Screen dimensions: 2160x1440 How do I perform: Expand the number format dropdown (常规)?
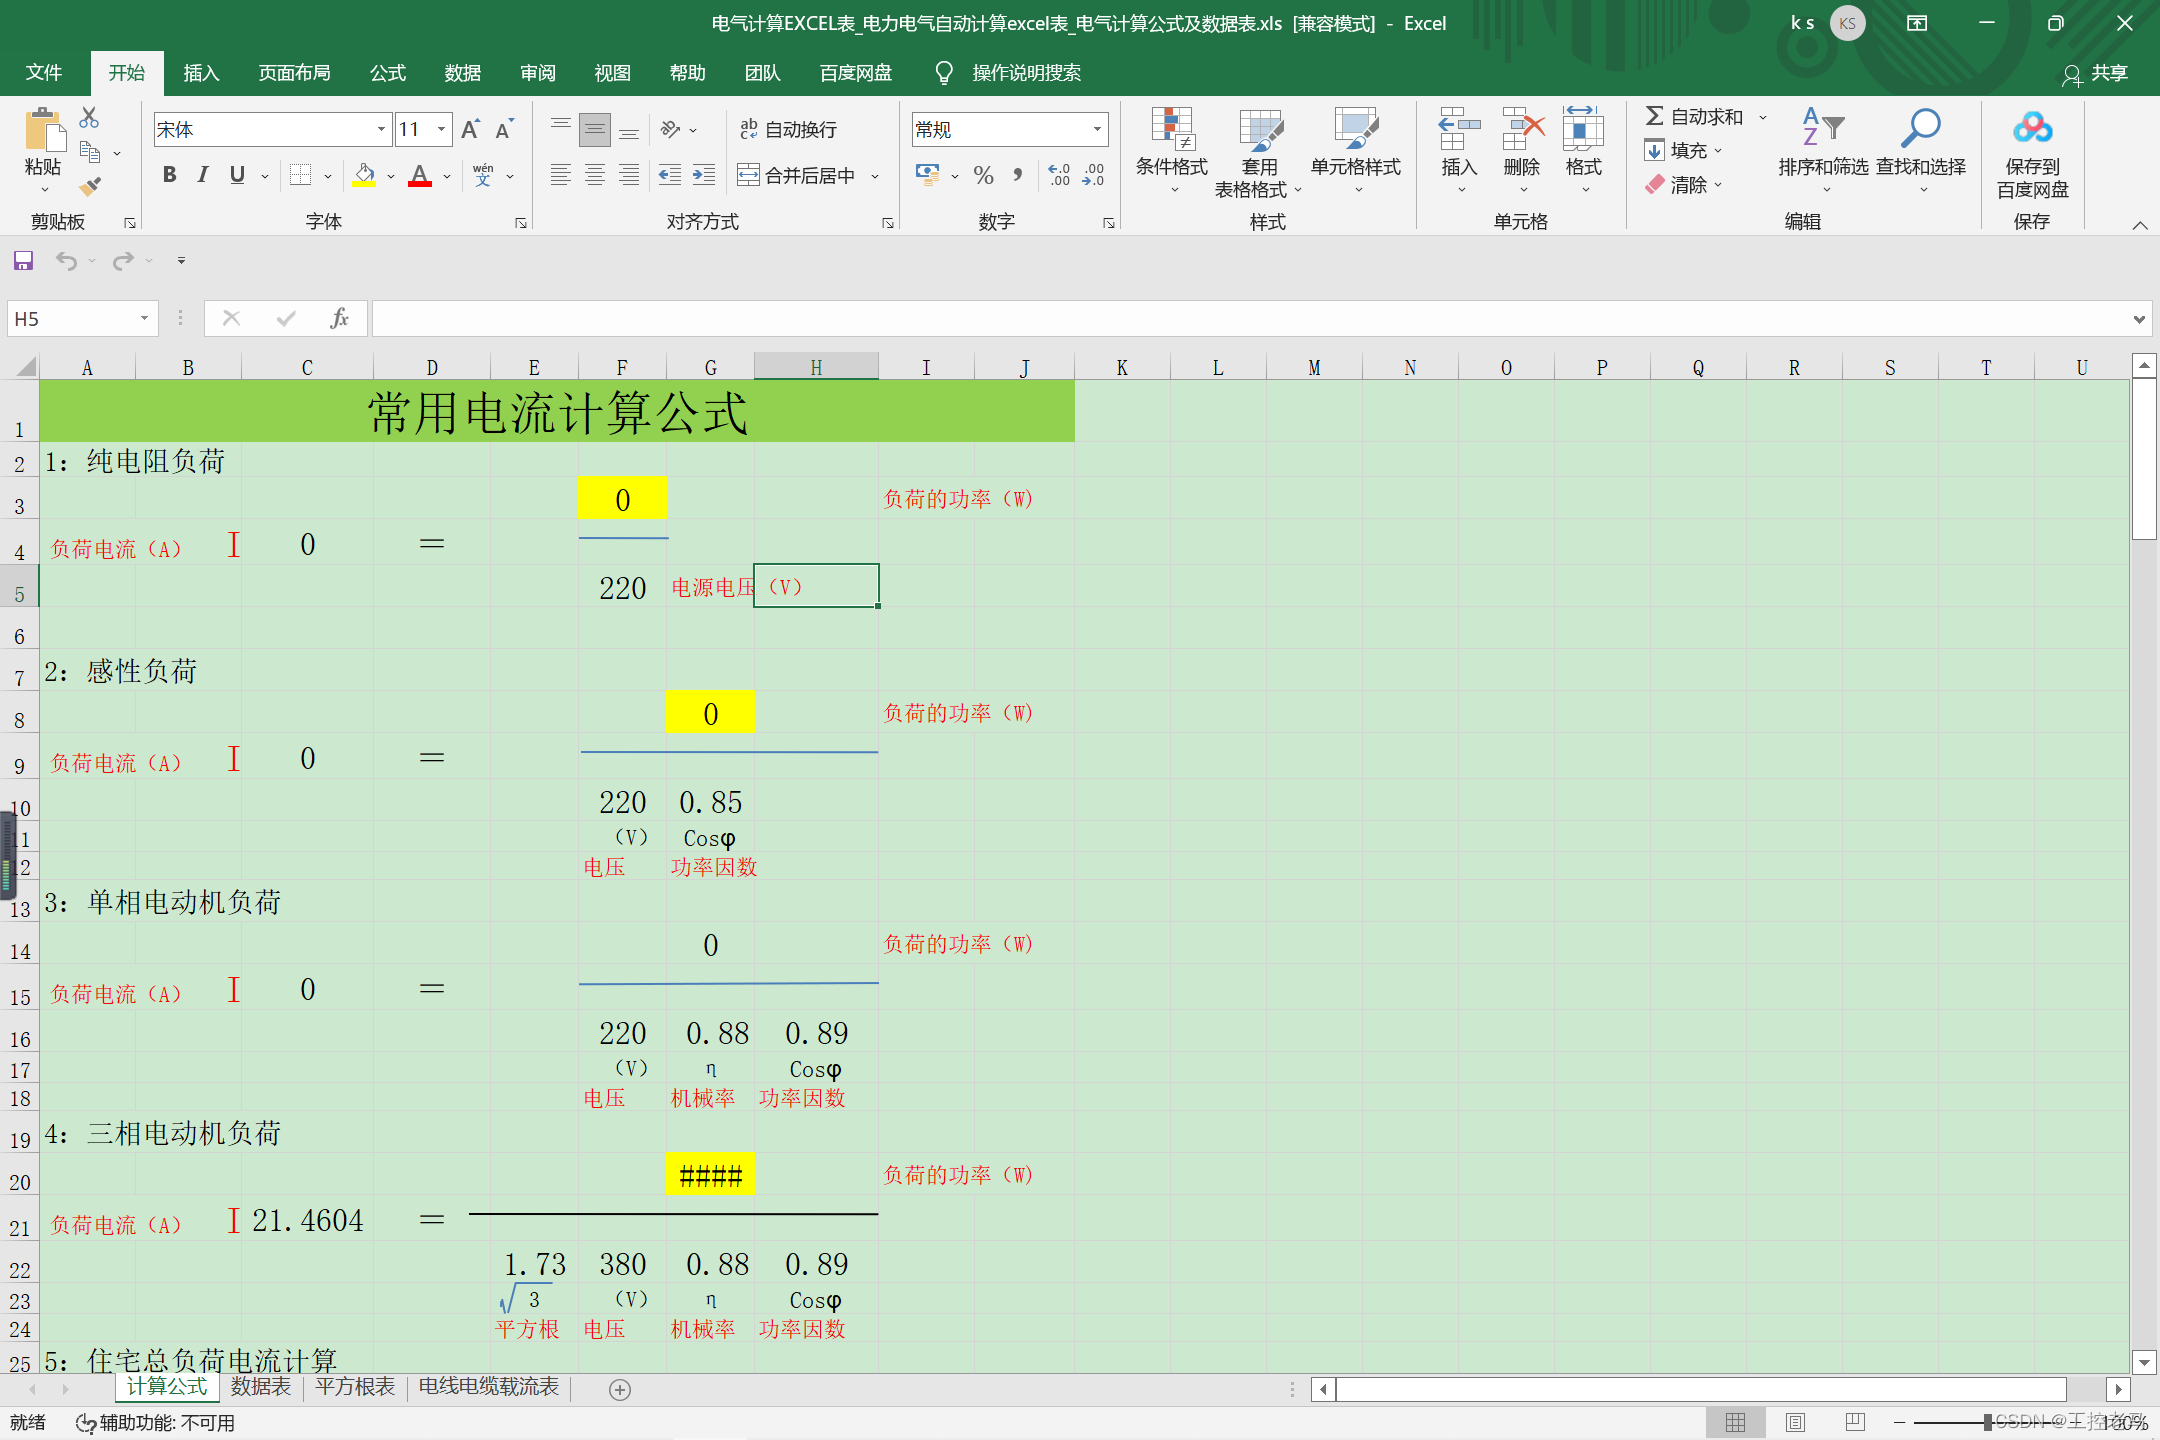1097,129
